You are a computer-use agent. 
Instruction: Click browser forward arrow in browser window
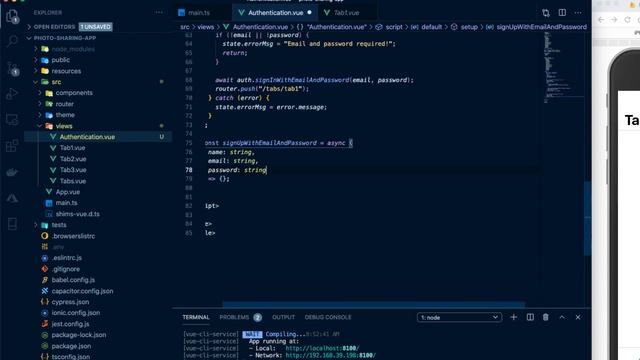pyautogui.click(x=614, y=20)
